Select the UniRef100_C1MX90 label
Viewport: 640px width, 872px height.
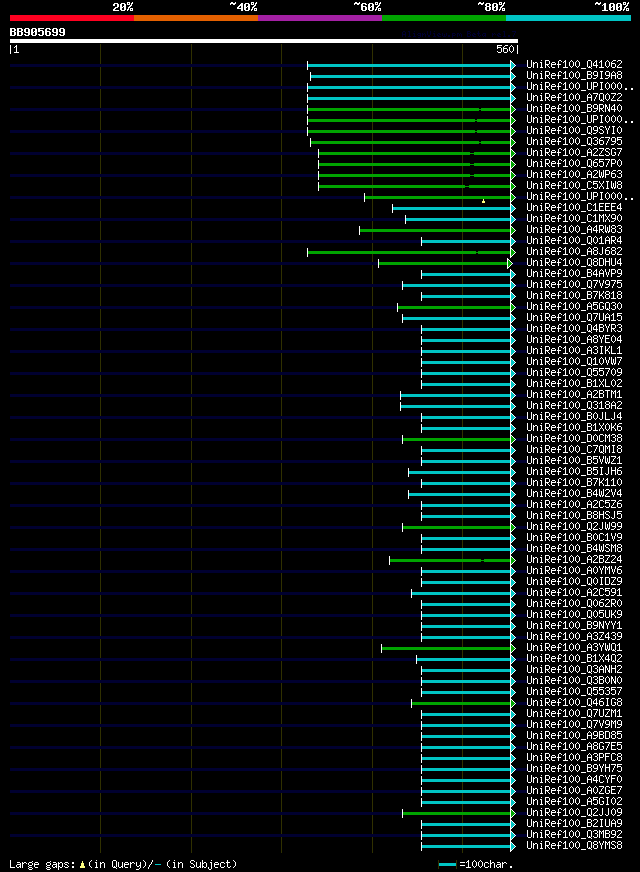(574, 219)
